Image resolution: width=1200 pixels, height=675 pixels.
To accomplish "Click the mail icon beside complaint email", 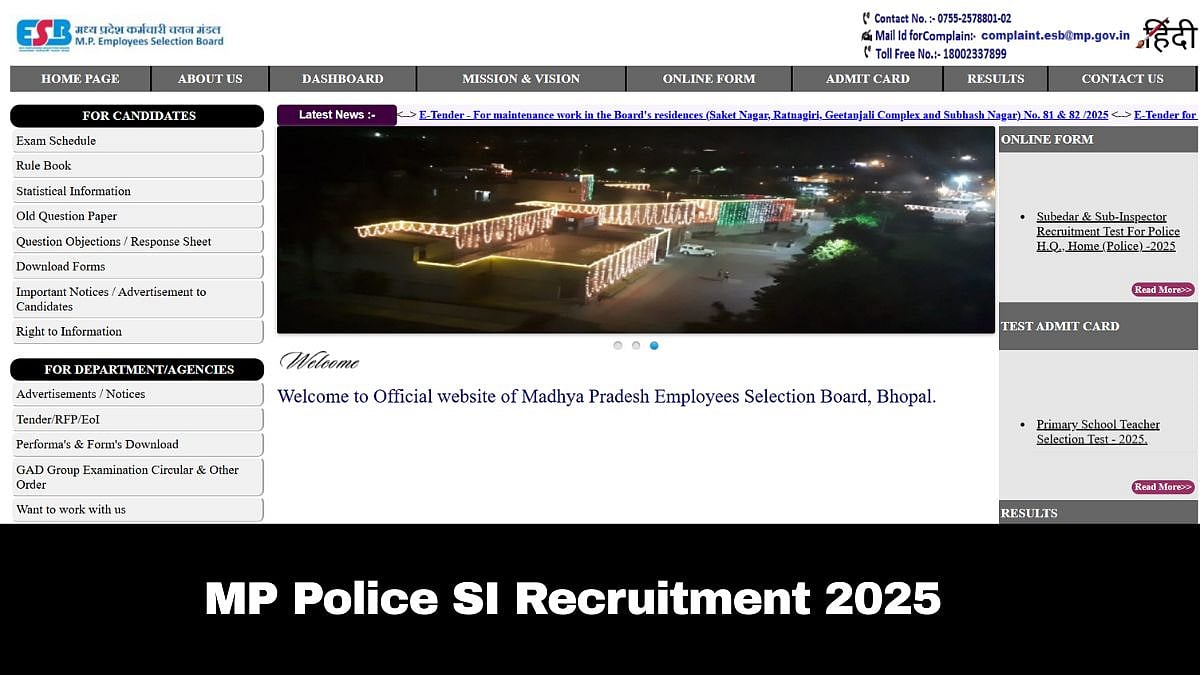I will (866, 36).
